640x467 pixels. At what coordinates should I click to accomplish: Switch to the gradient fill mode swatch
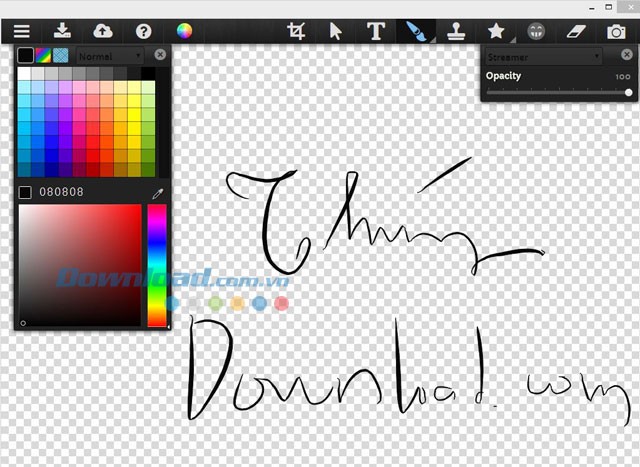[x=44, y=56]
